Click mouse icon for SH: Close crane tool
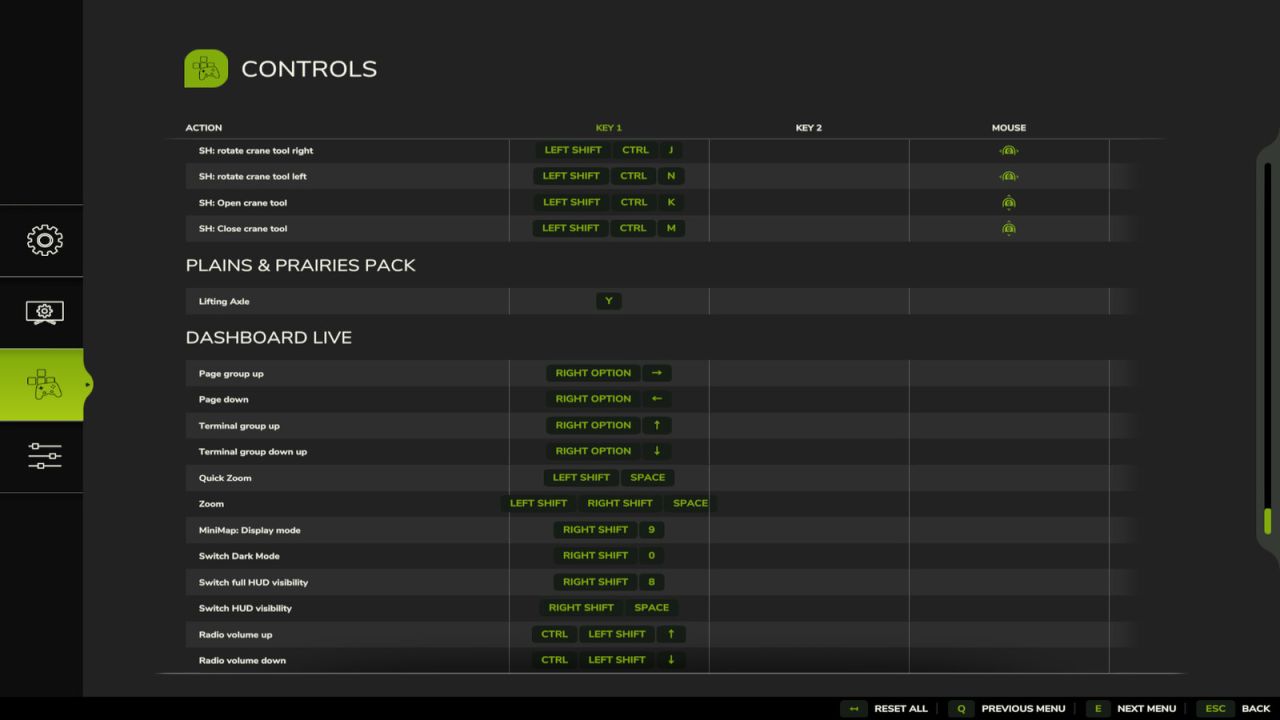Screen dimensions: 1280x720 1008,228
